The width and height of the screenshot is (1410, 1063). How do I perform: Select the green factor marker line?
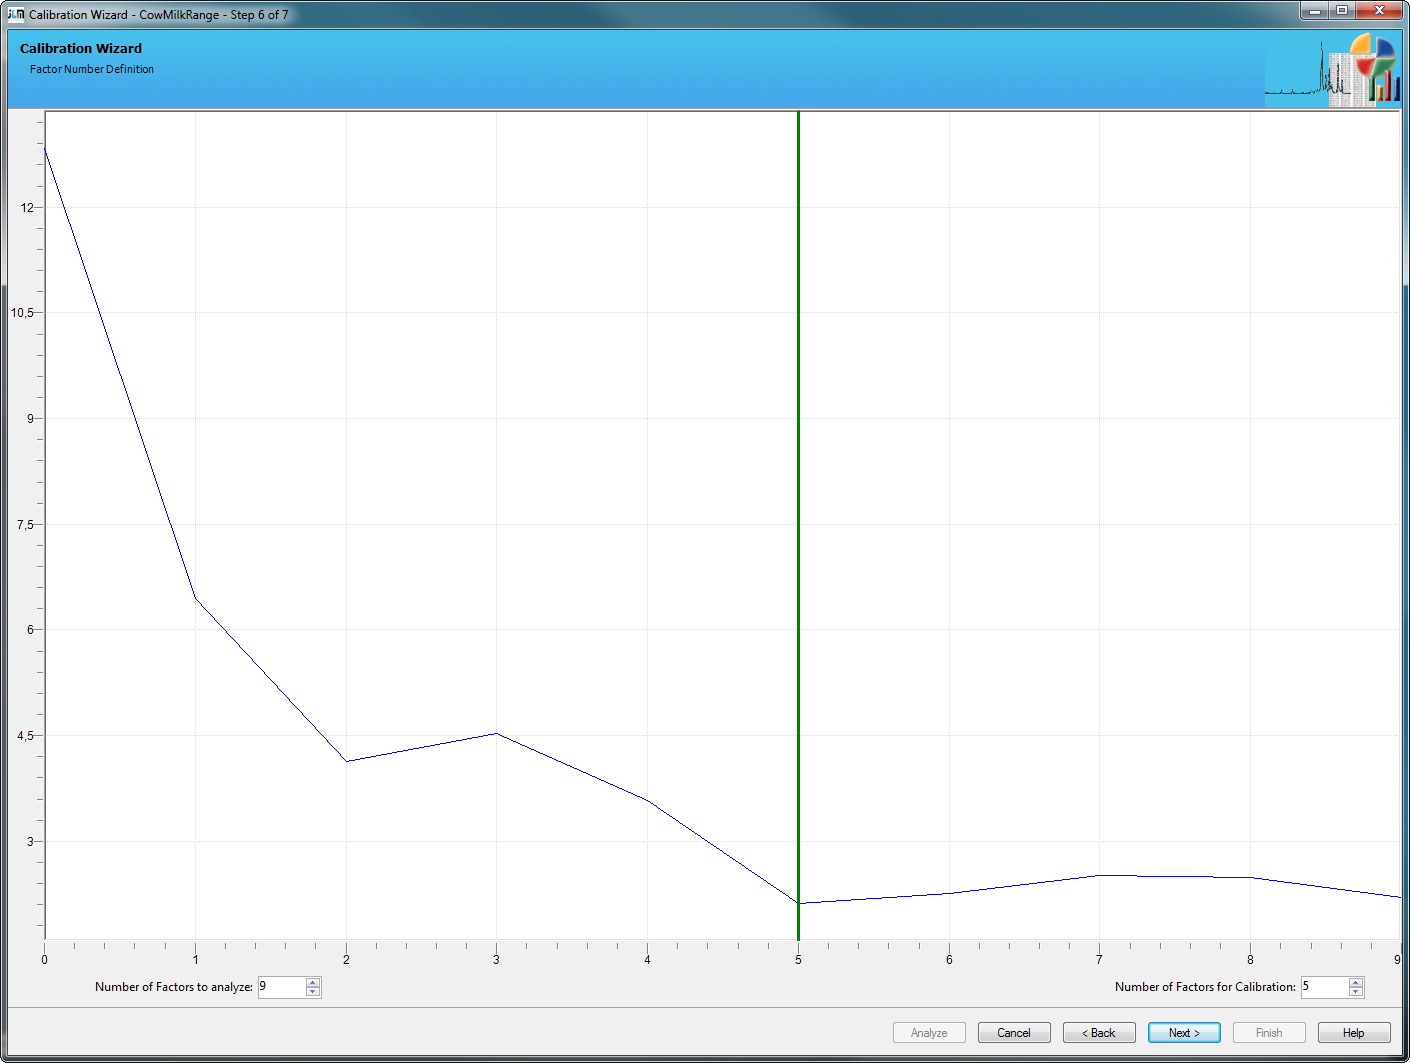click(x=798, y=500)
